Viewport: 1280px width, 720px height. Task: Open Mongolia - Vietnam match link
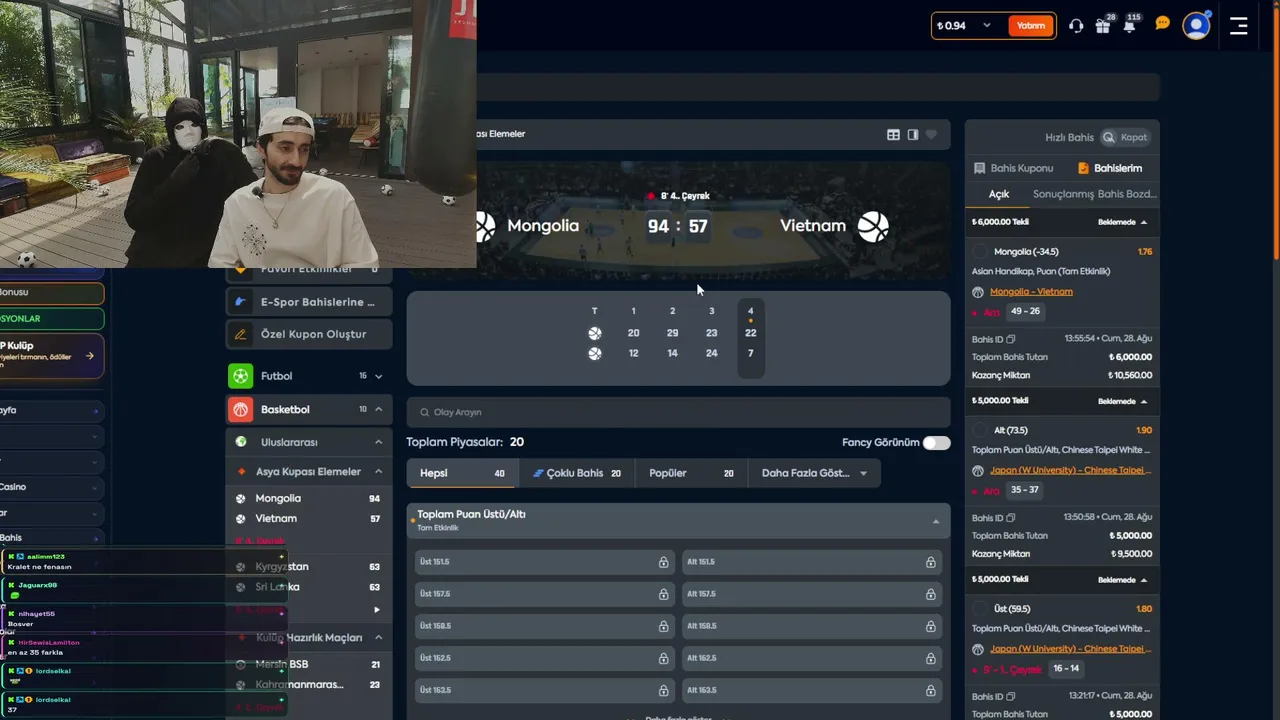1031,292
